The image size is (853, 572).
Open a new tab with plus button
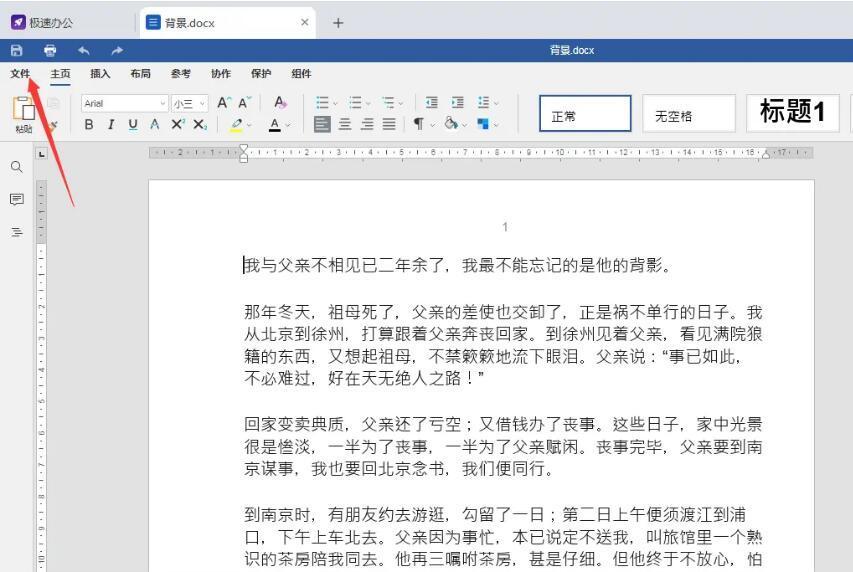point(338,23)
